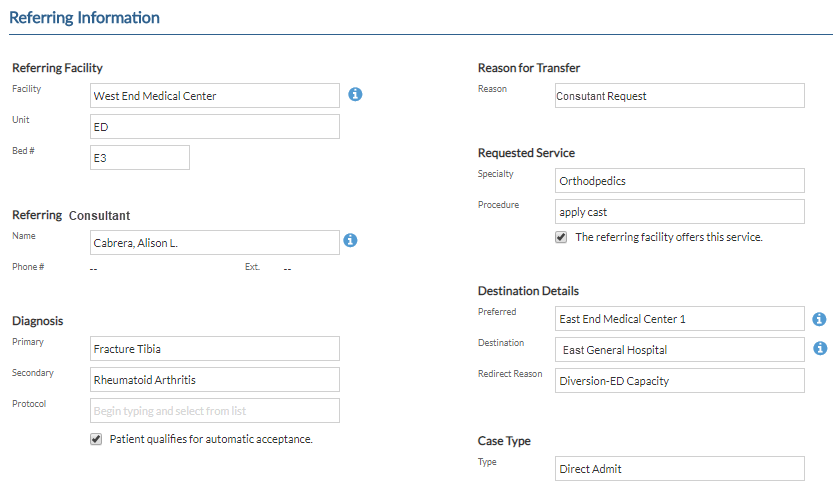
Task: Open Redirect Reason Diversion-ED Capacity field
Action: (x=679, y=381)
